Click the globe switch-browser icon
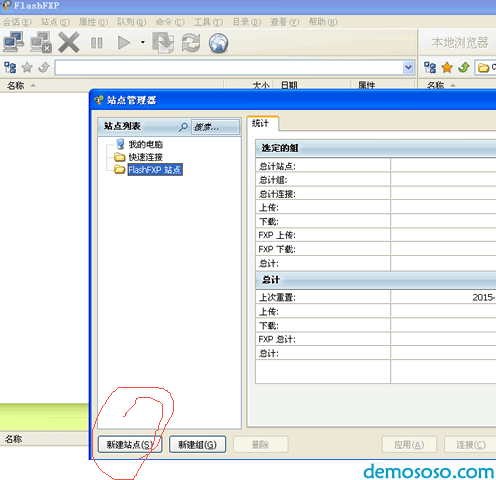The height and width of the screenshot is (480, 496). tap(218, 43)
